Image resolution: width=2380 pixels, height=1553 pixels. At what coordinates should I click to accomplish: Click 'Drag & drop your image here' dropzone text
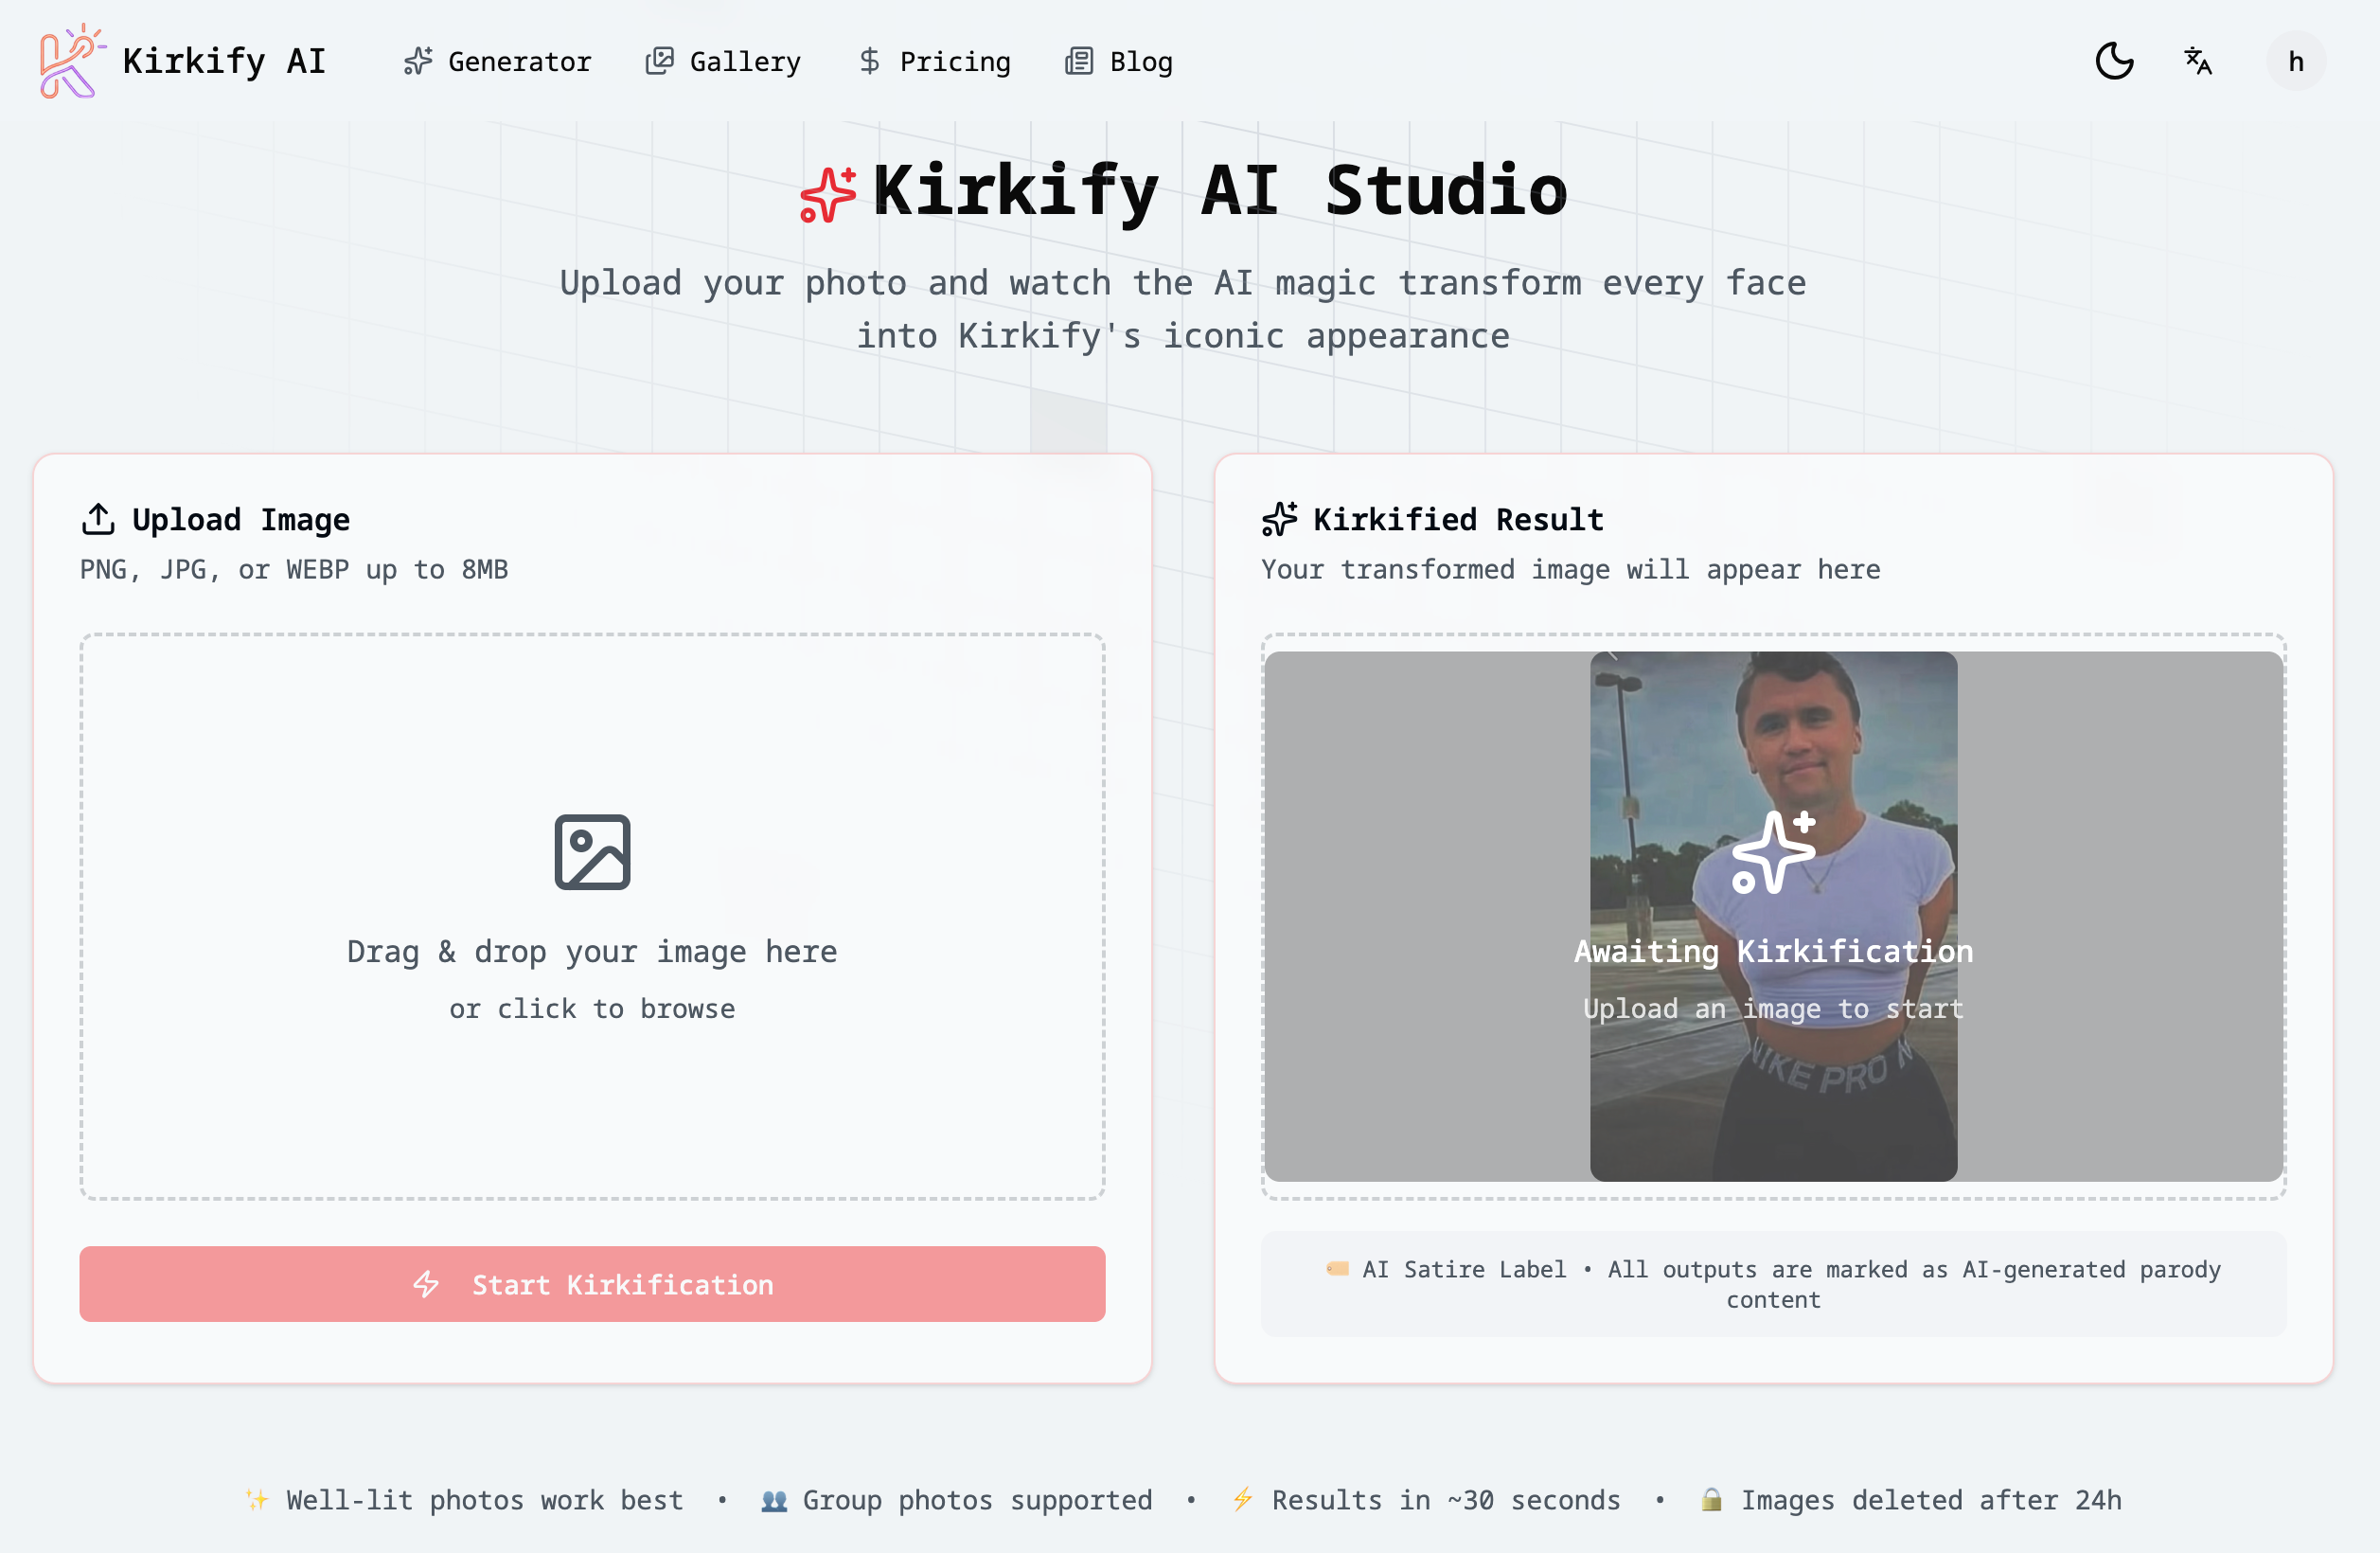(x=592, y=951)
